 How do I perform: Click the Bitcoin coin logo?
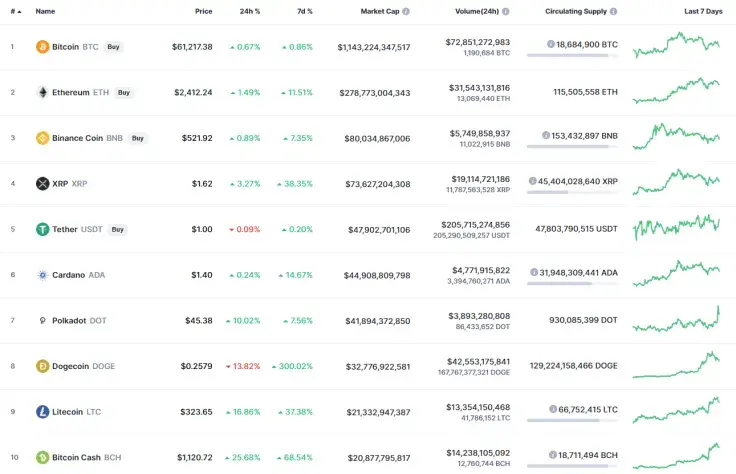tap(42, 47)
